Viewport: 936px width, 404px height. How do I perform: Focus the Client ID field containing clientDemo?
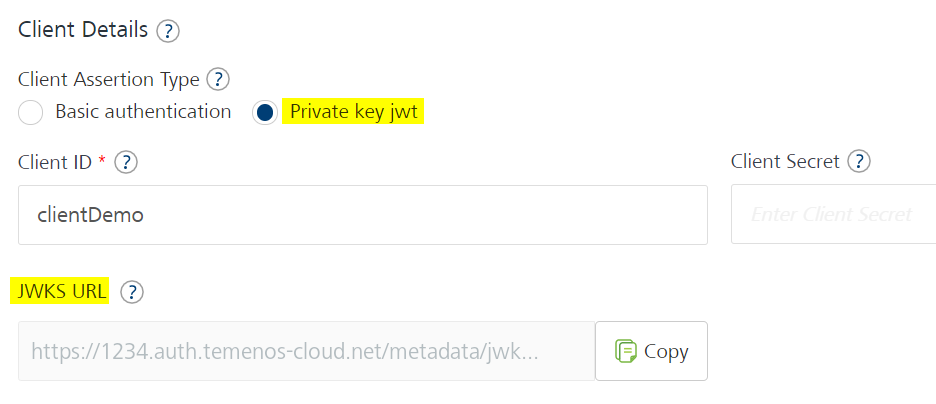(x=363, y=215)
